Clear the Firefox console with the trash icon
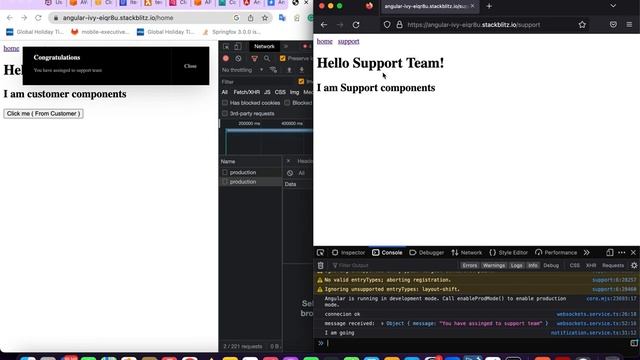640x360 pixels. coord(321,265)
